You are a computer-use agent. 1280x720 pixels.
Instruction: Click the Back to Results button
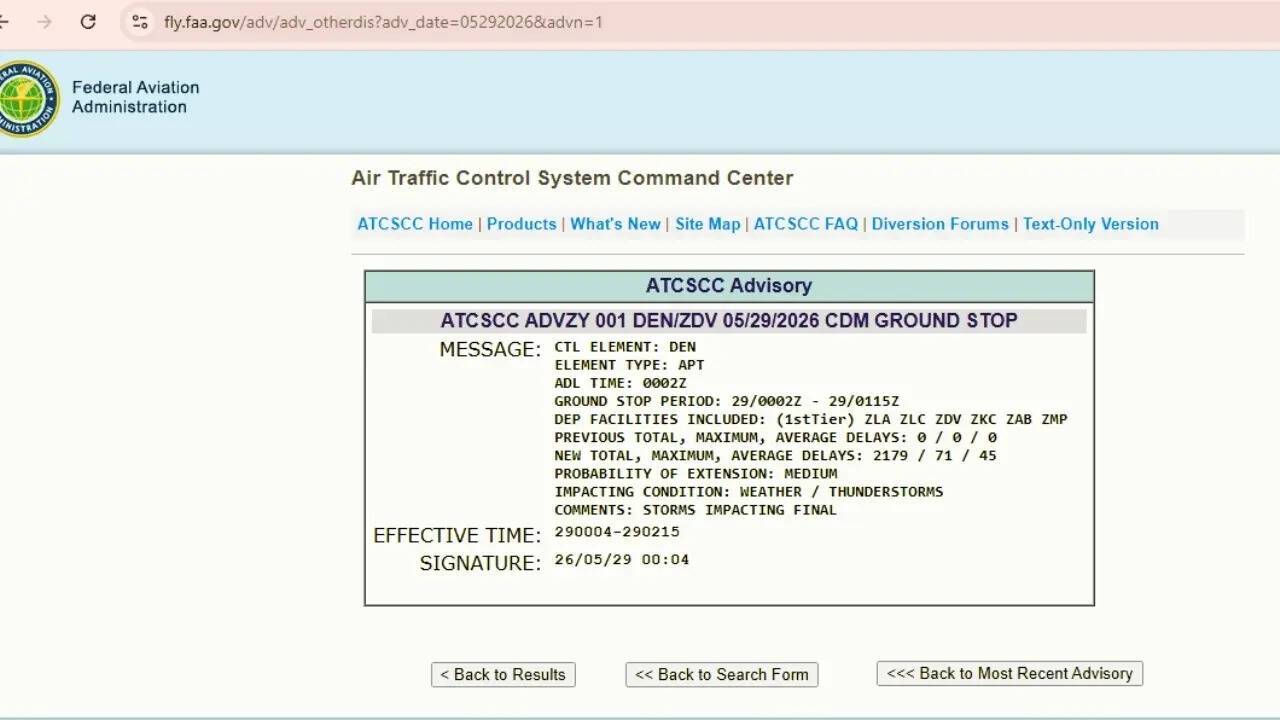coord(503,675)
